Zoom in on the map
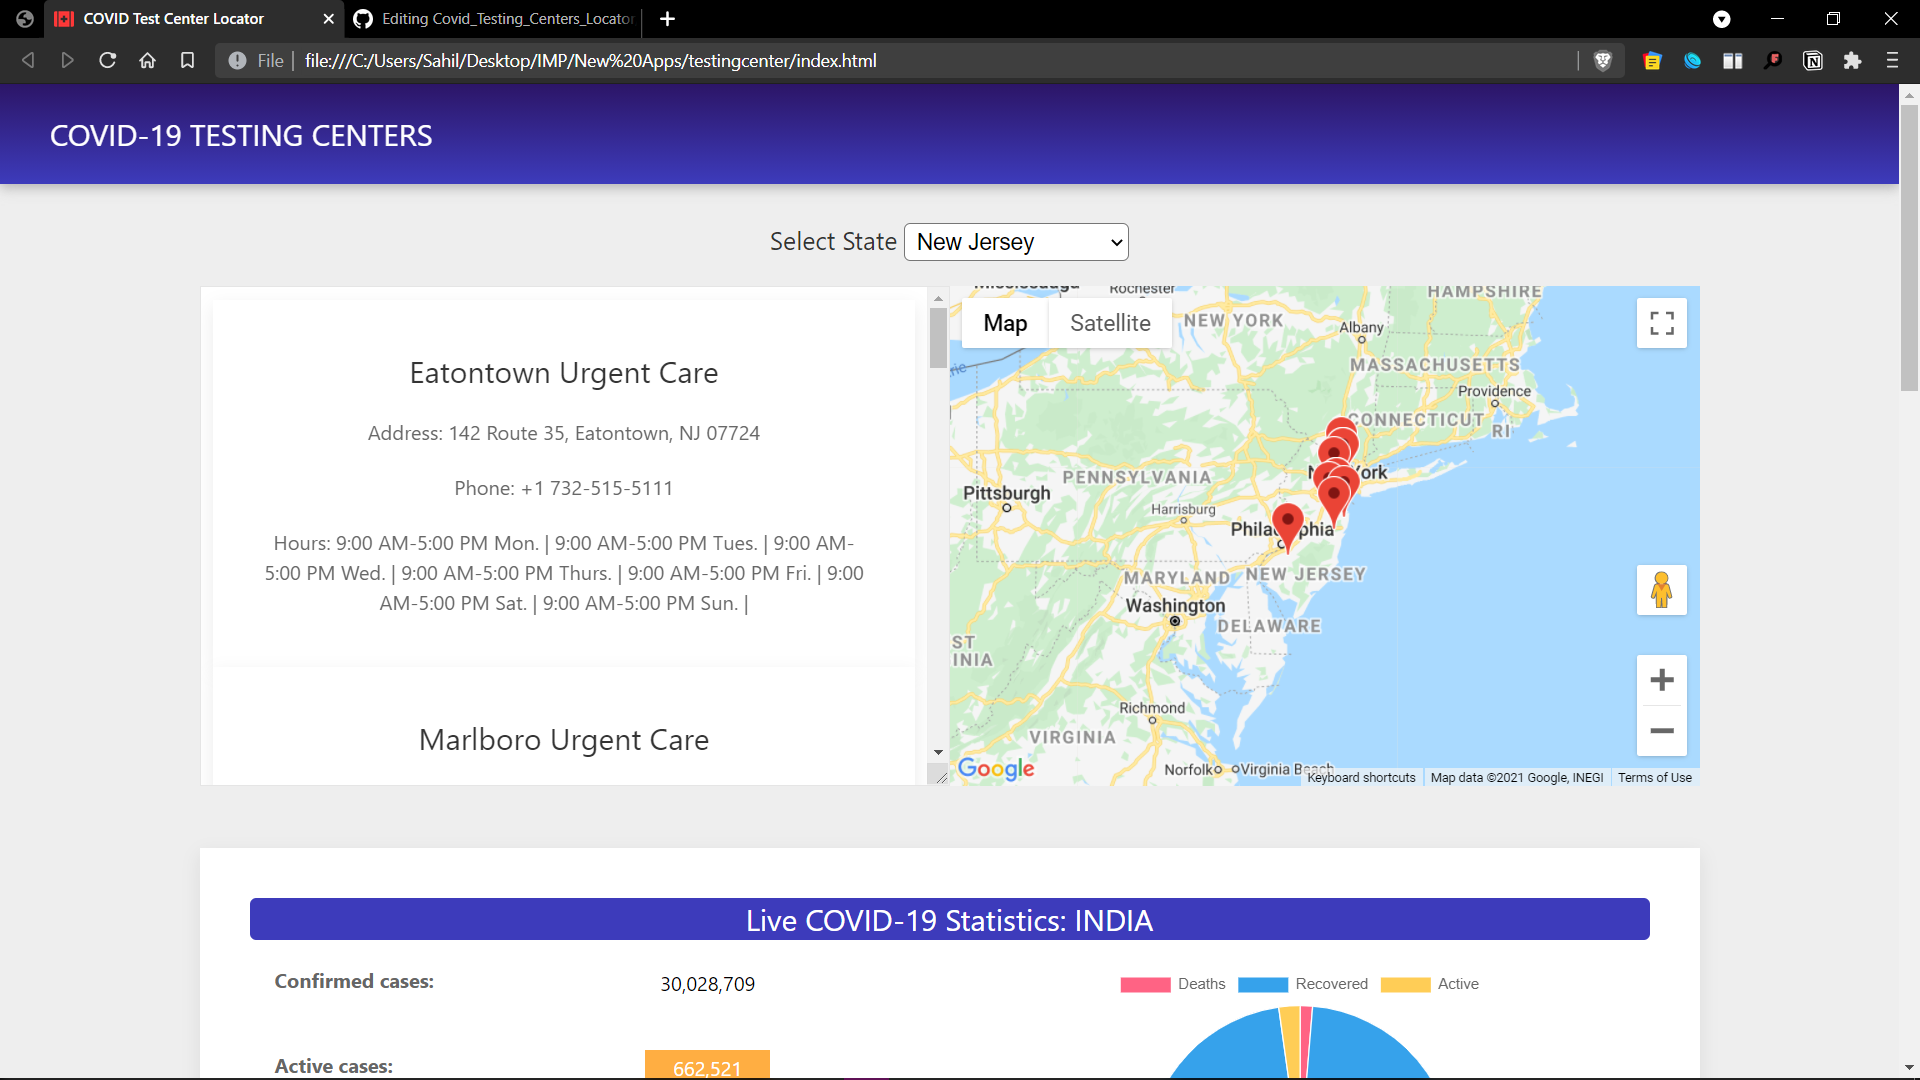The height and width of the screenshot is (1080, 1920). point(1661,680)
